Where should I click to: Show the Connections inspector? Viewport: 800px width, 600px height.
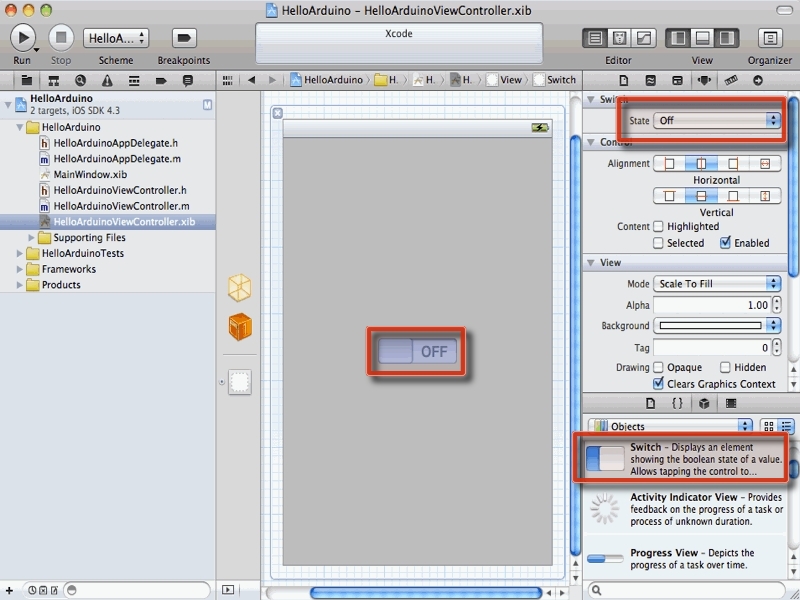(758, 80)
